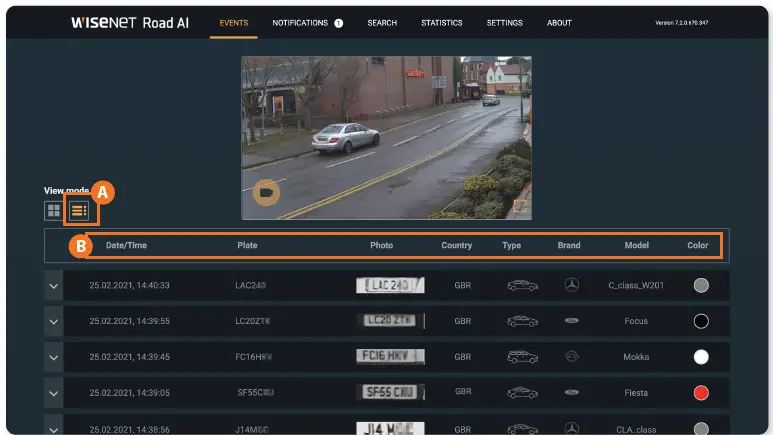Screen dimensions: 773x435
Task: Click the model name Focus
Action: pyautogui.click(x=636, y=321)
